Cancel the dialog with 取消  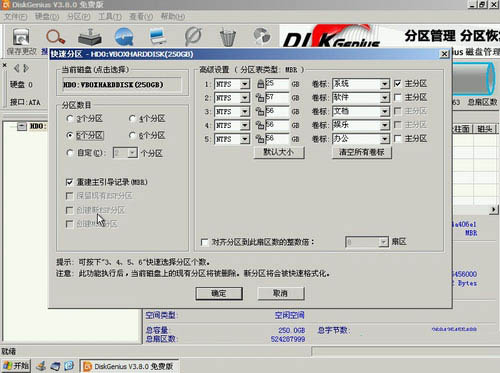[281, 293]
